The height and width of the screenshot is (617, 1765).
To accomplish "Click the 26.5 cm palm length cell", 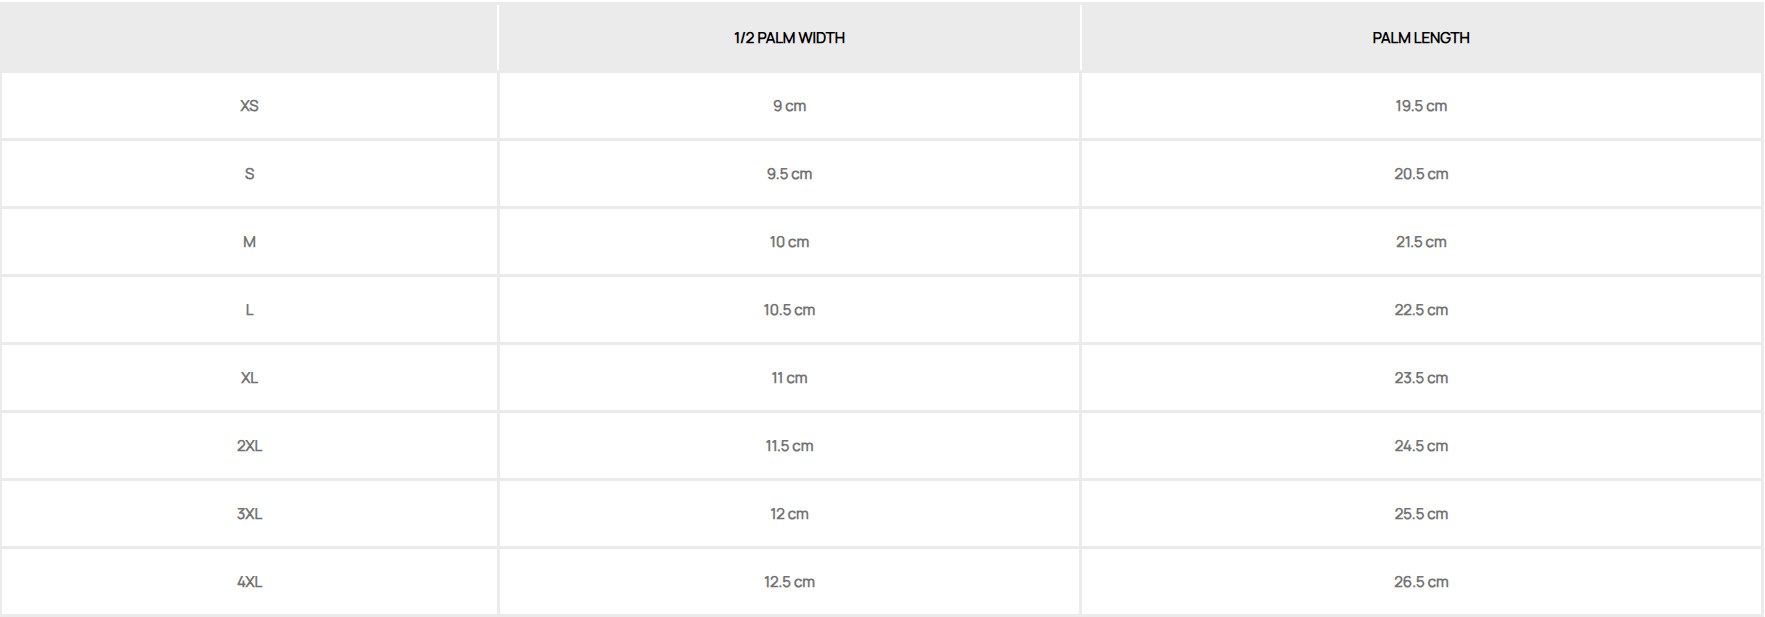I will [1421, 582].
